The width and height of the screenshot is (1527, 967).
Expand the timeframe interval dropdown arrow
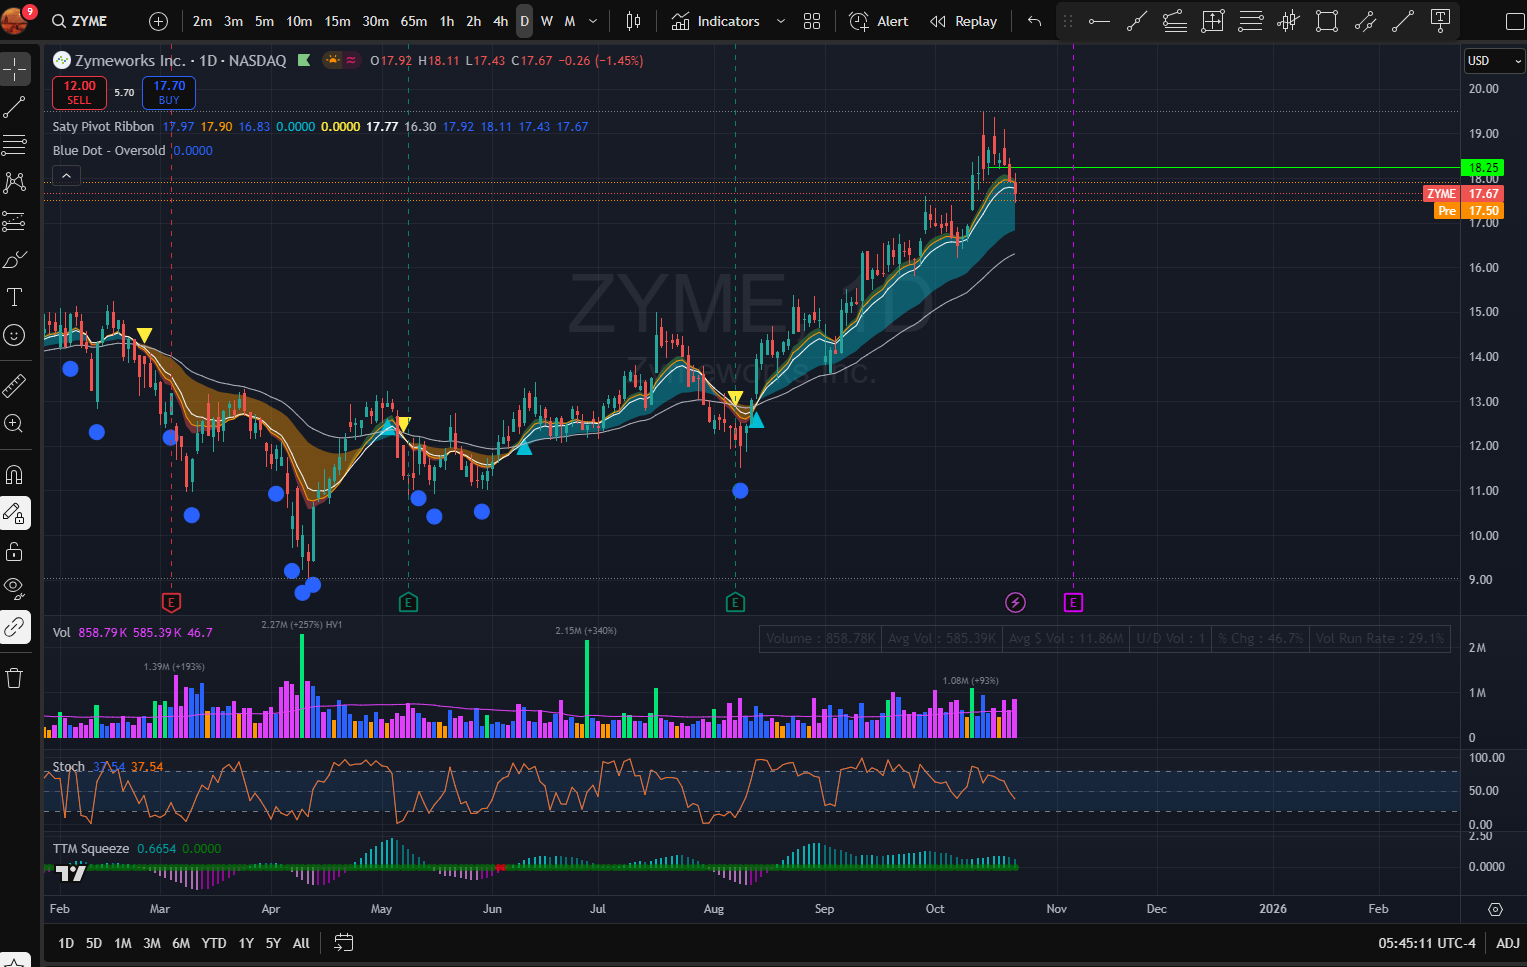point(593,21)
